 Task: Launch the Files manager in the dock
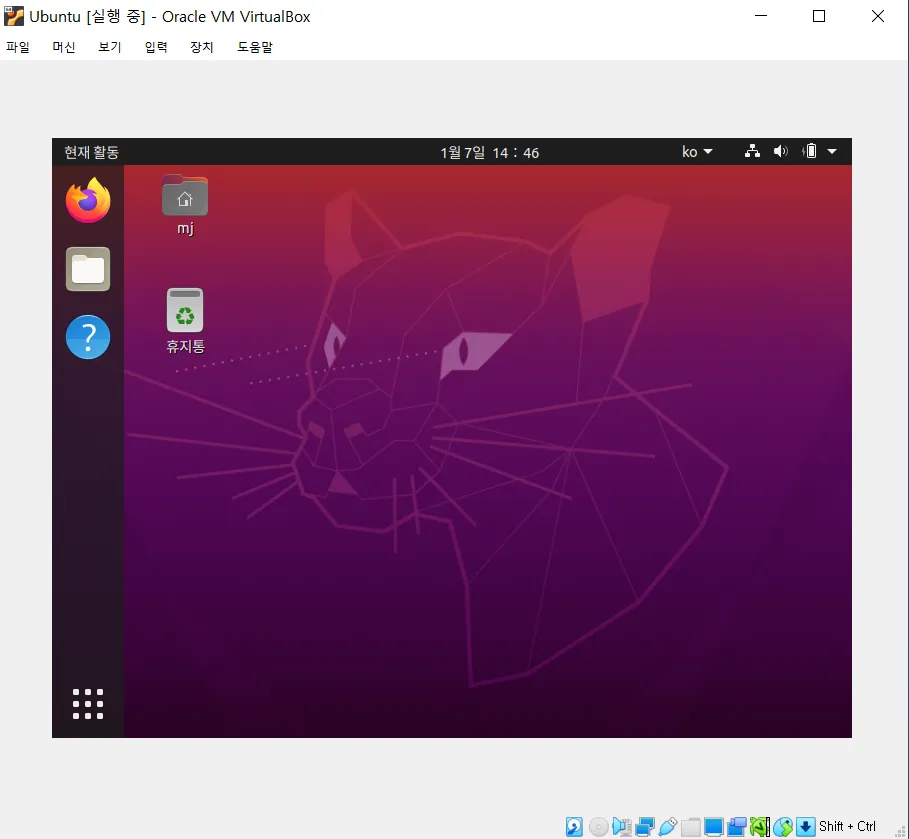point(88,269)
